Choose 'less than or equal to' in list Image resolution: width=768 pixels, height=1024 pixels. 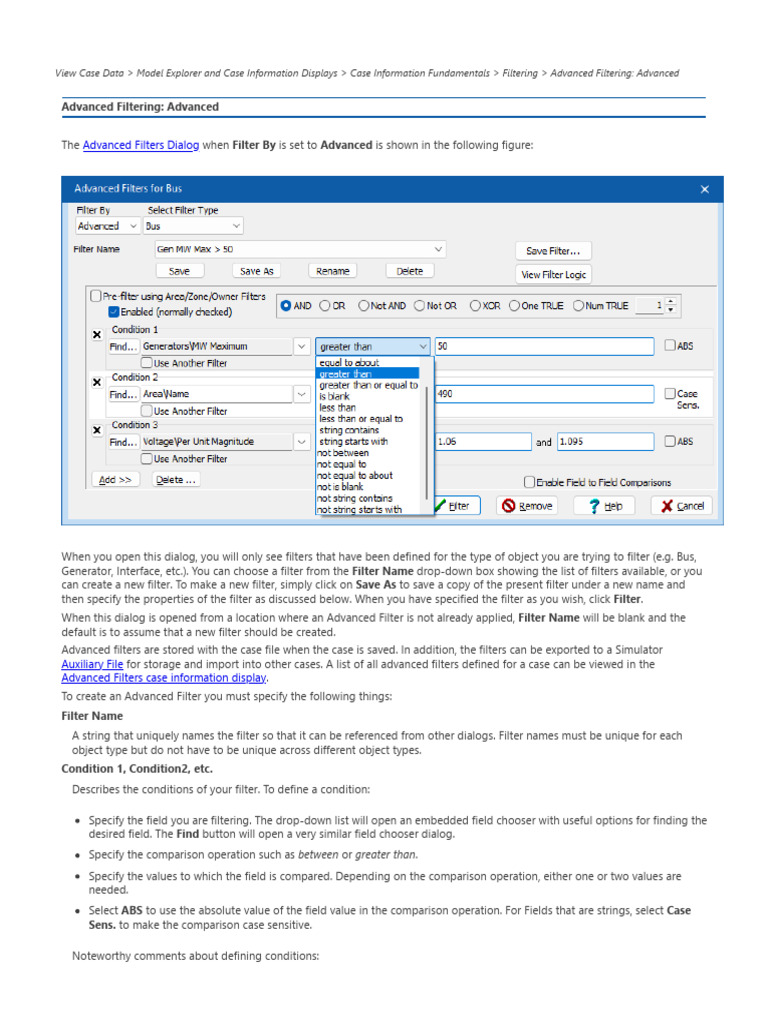point(361,419)
